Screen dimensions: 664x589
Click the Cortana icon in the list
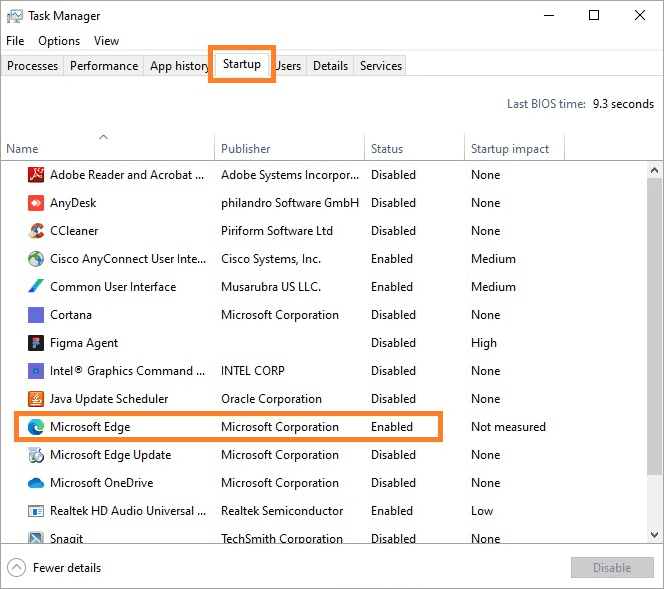[35, 315]
